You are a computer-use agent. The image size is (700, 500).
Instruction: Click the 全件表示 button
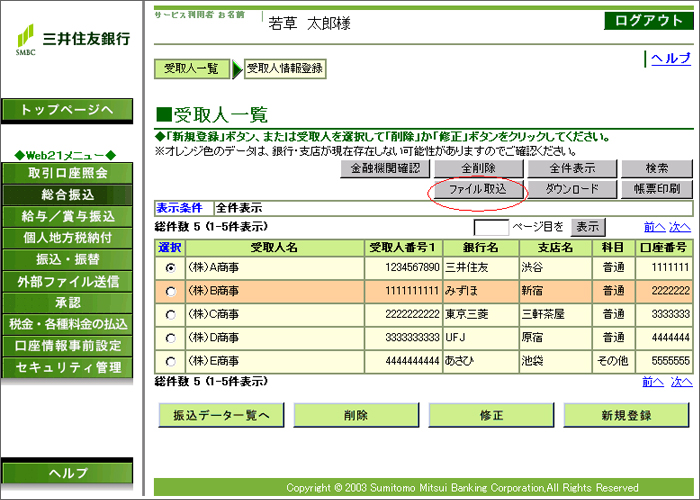[x=572, y=169]
